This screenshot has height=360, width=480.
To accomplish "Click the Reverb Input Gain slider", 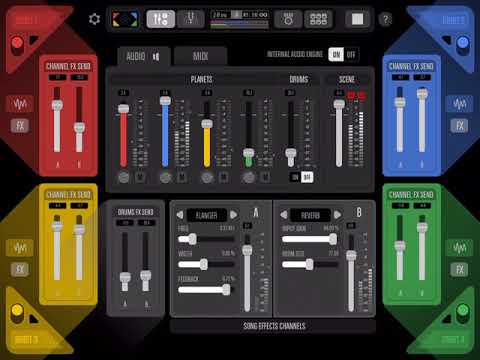I will point(310,239).
